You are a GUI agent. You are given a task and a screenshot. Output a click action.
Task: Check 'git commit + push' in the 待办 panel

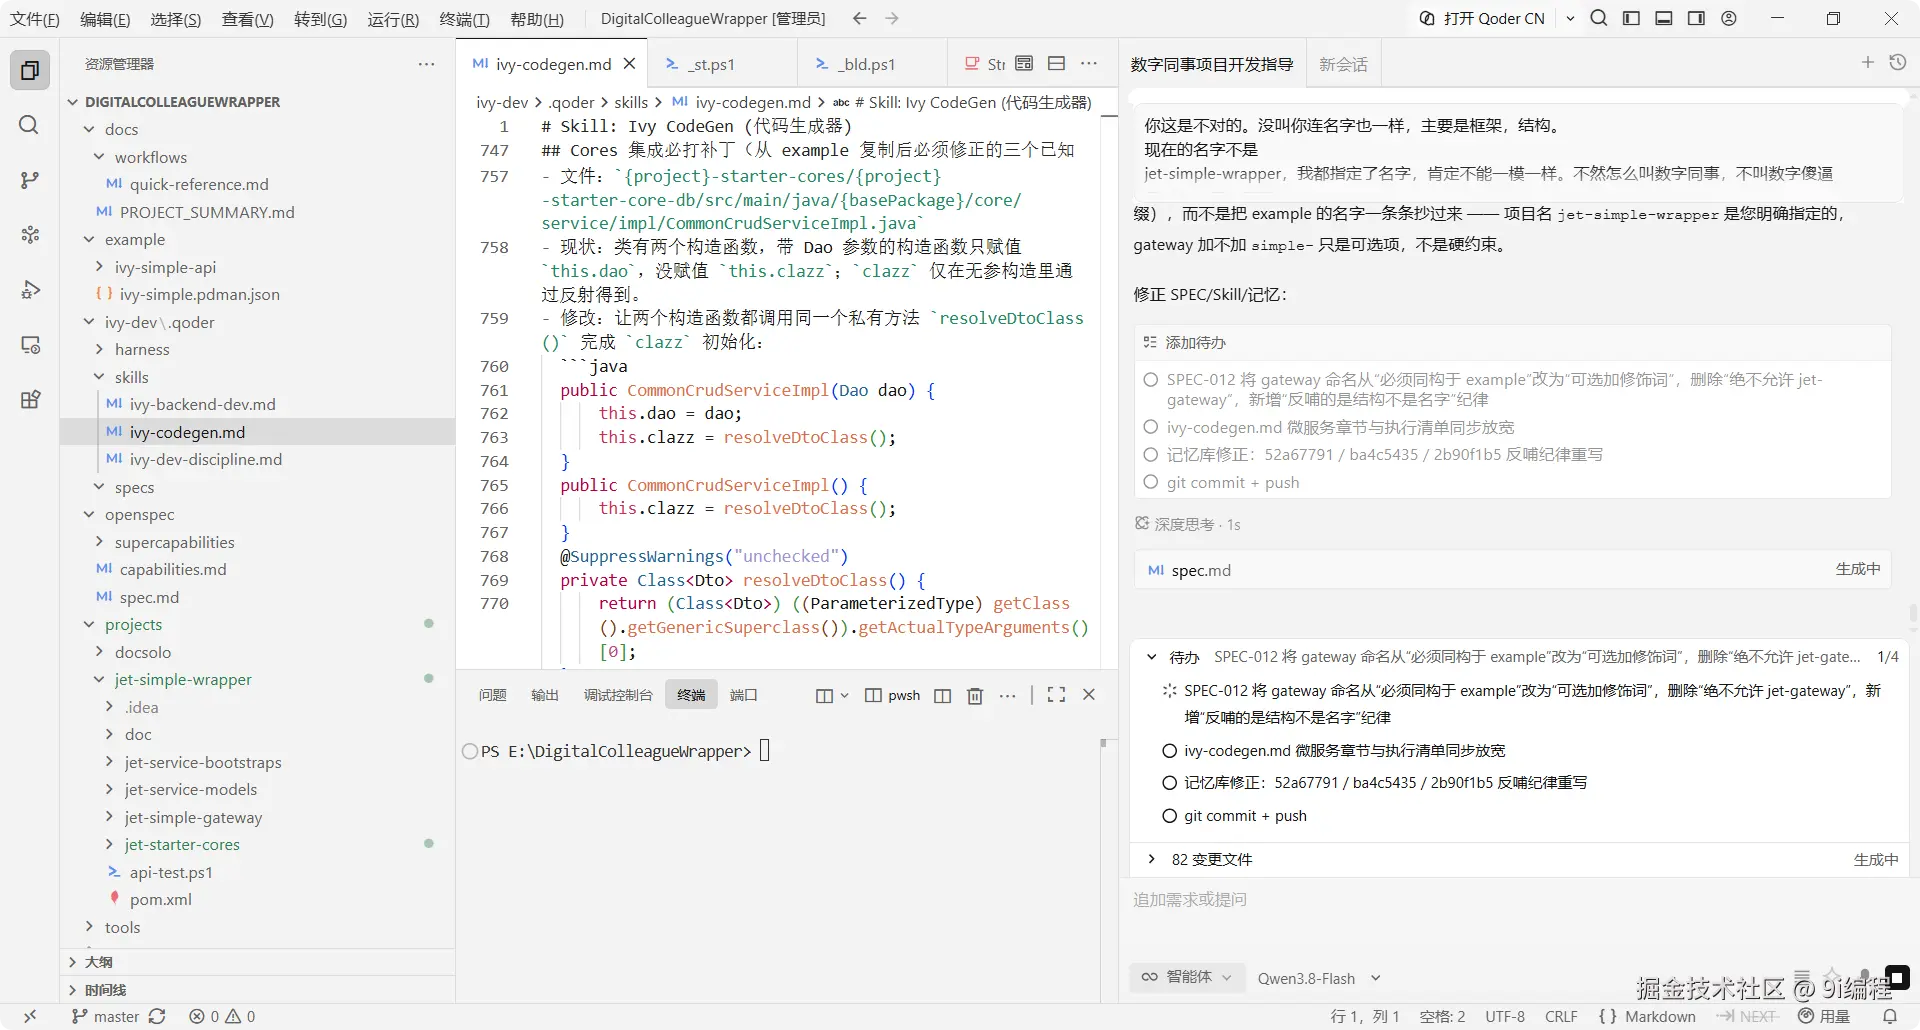pyautogui.click(x=1169, y=816)
